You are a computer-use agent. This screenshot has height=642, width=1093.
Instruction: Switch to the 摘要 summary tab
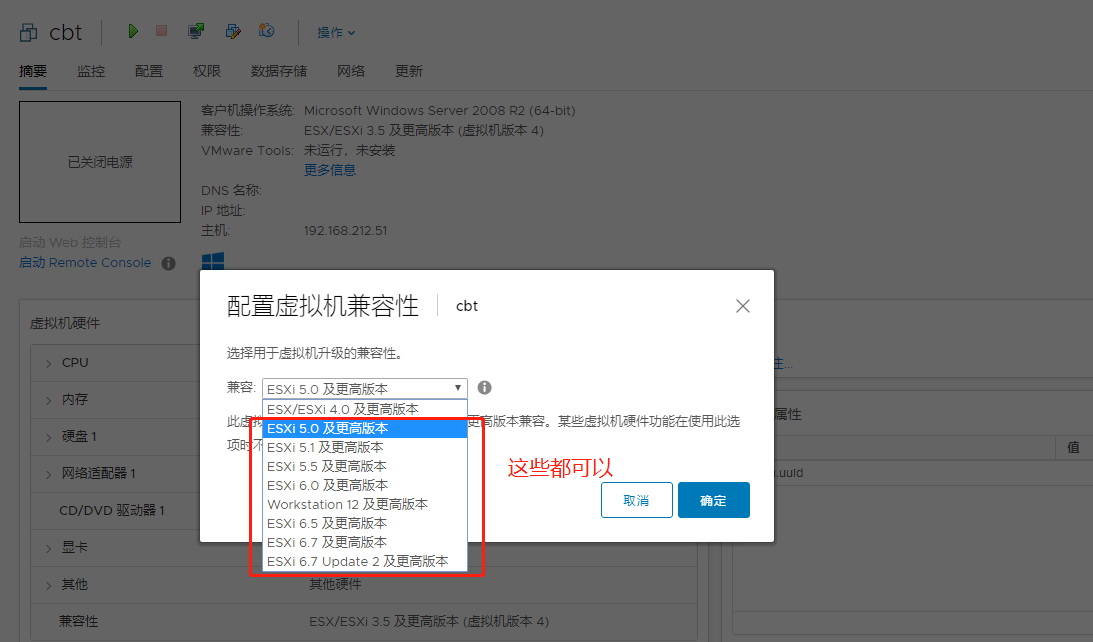coord(33,71)
